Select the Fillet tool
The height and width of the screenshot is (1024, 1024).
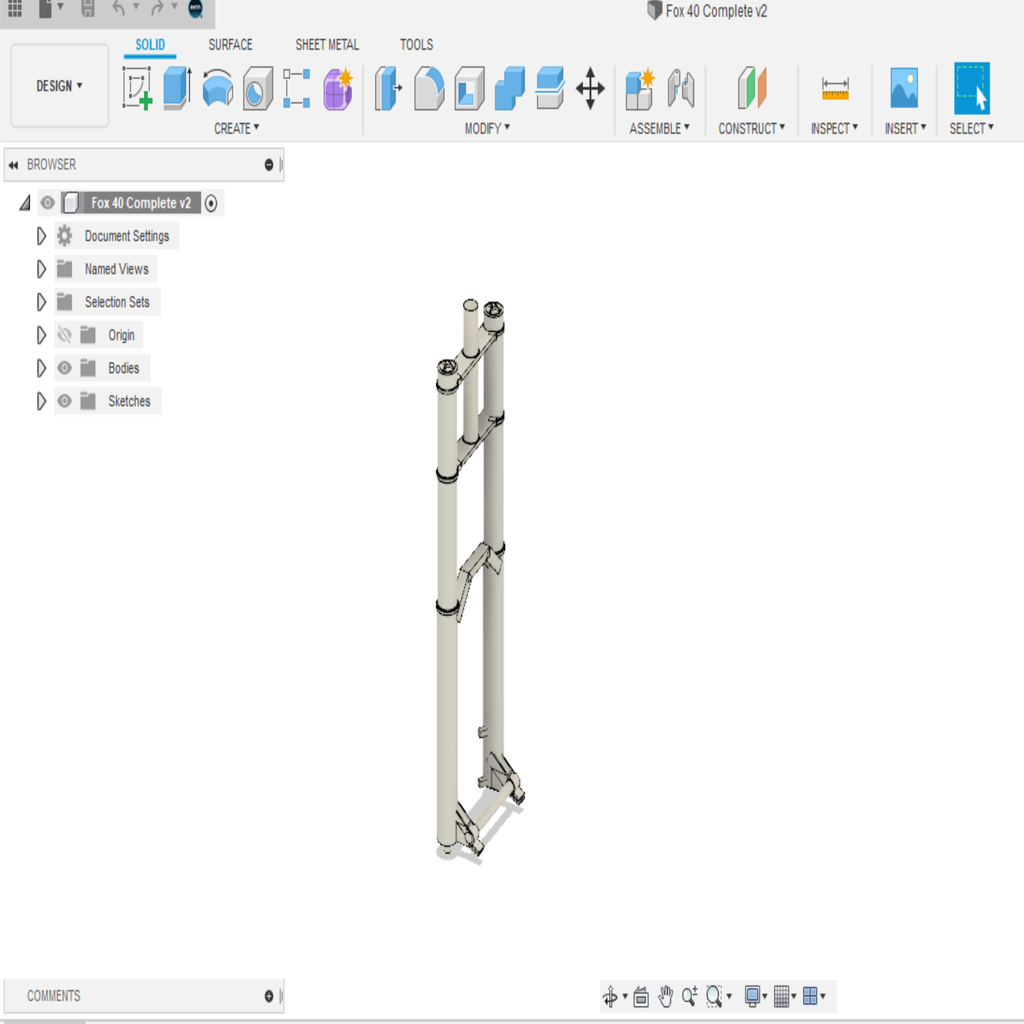coord(429,88)
